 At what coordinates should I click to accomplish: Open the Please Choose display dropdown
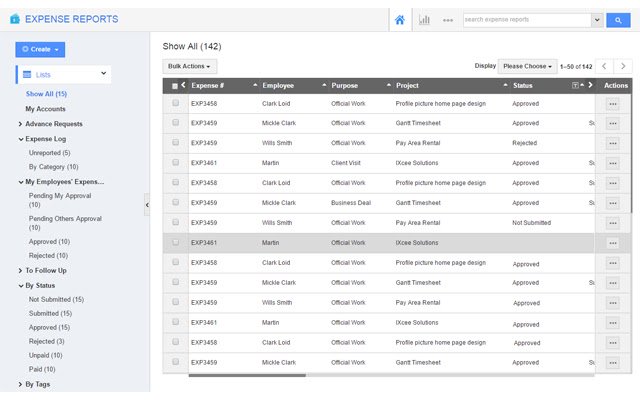coord(527,66)
